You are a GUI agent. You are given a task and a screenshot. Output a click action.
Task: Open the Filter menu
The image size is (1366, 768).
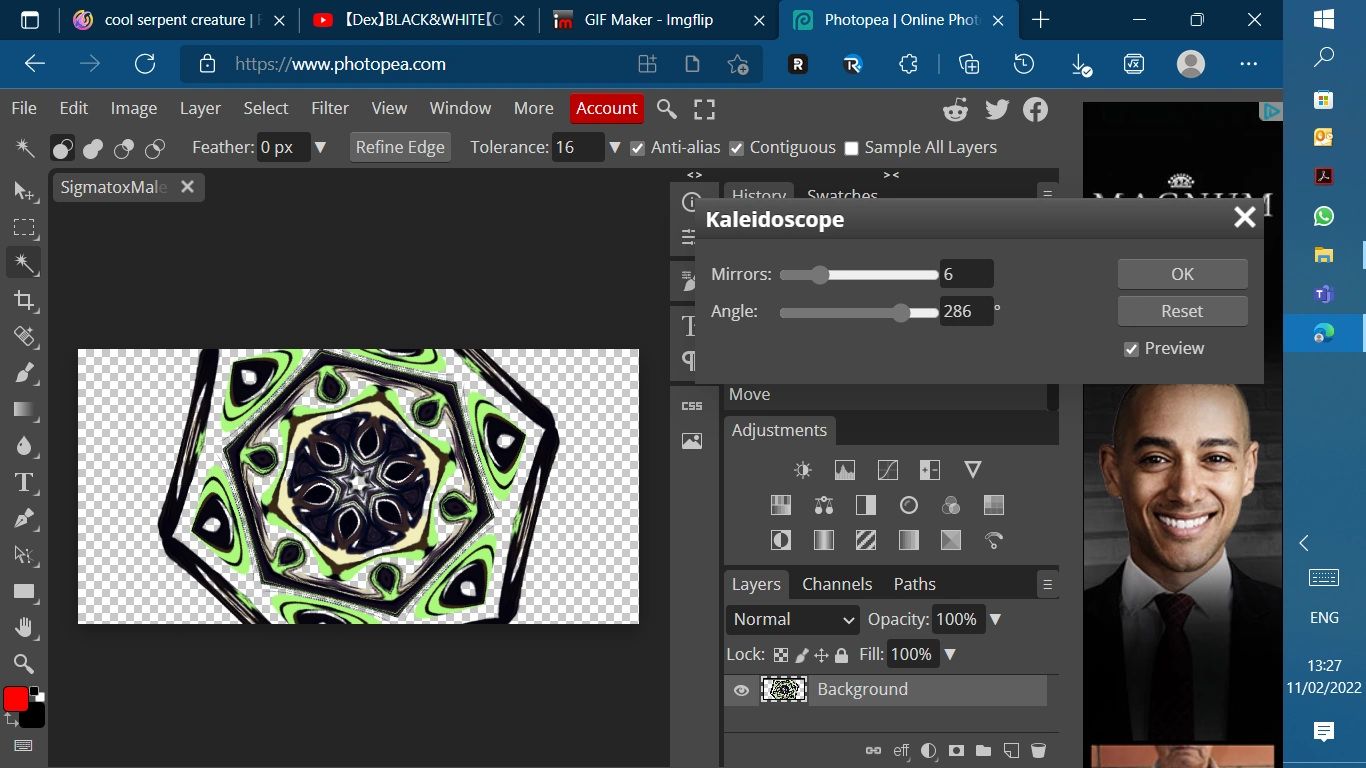[x=329, y=108]
